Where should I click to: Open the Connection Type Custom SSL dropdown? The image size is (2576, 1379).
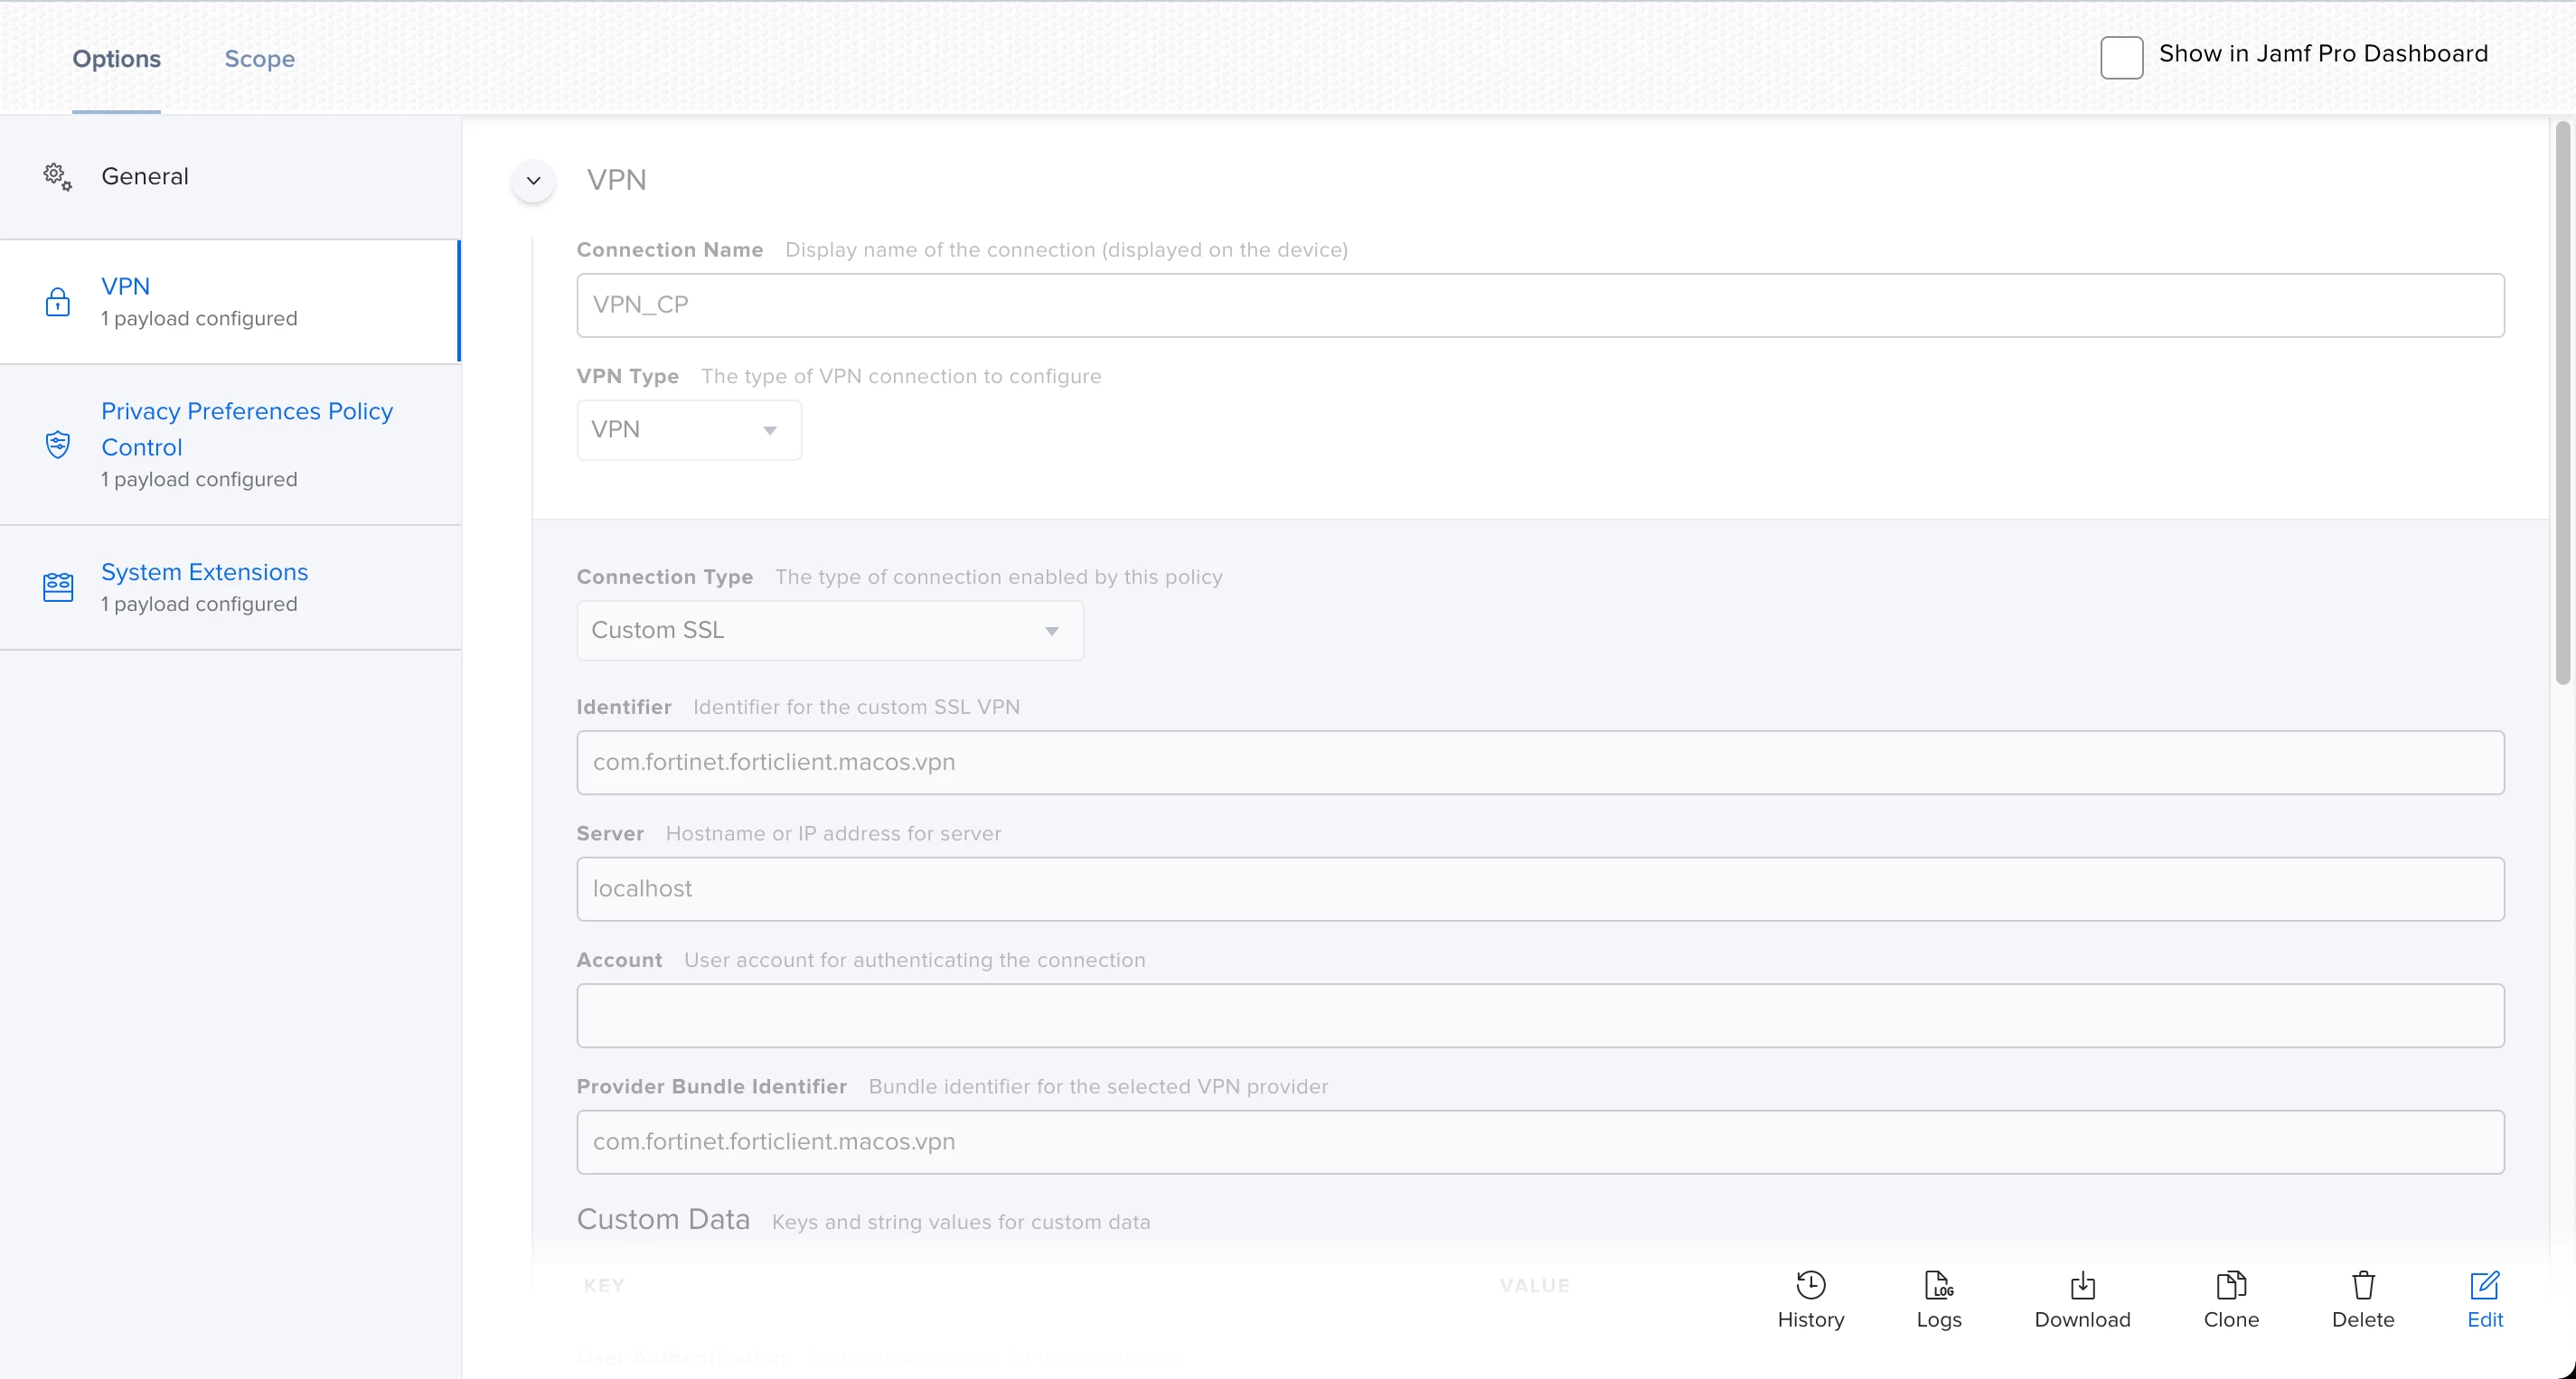coord(830,631)
